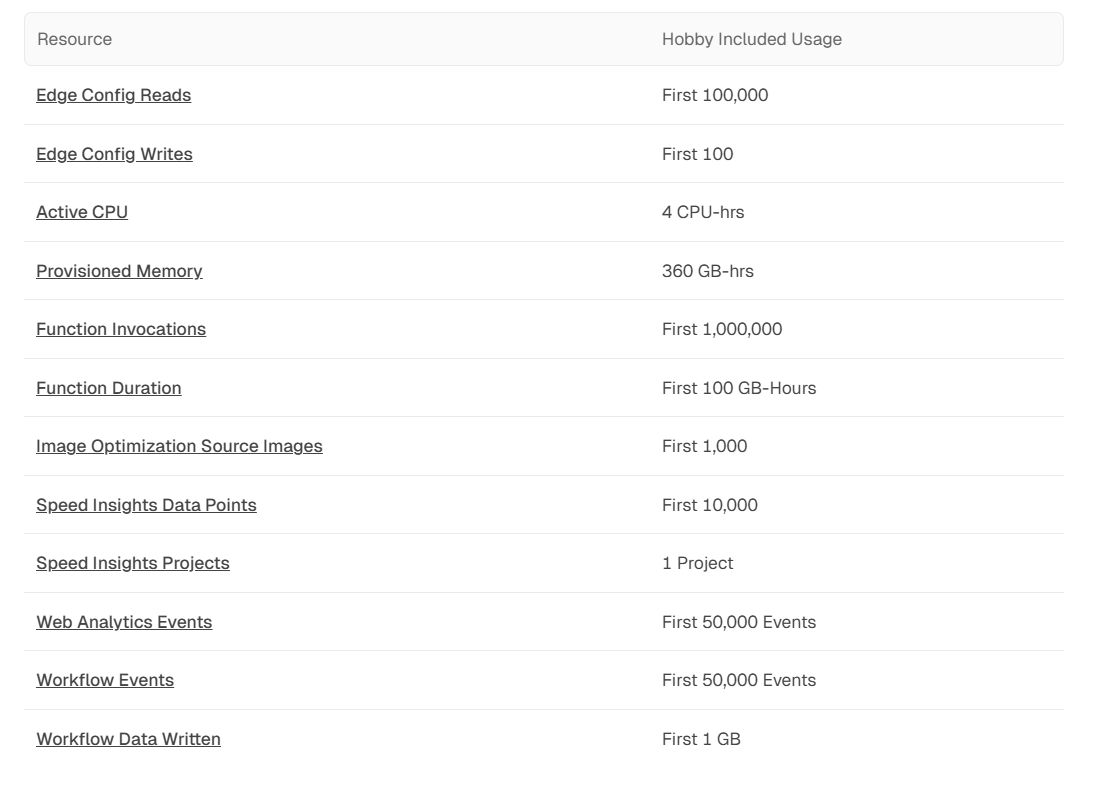Open the Speed Insights Projects link
Image resolution: width=1116 pixels, height=804 pixels.
point(133,564)
